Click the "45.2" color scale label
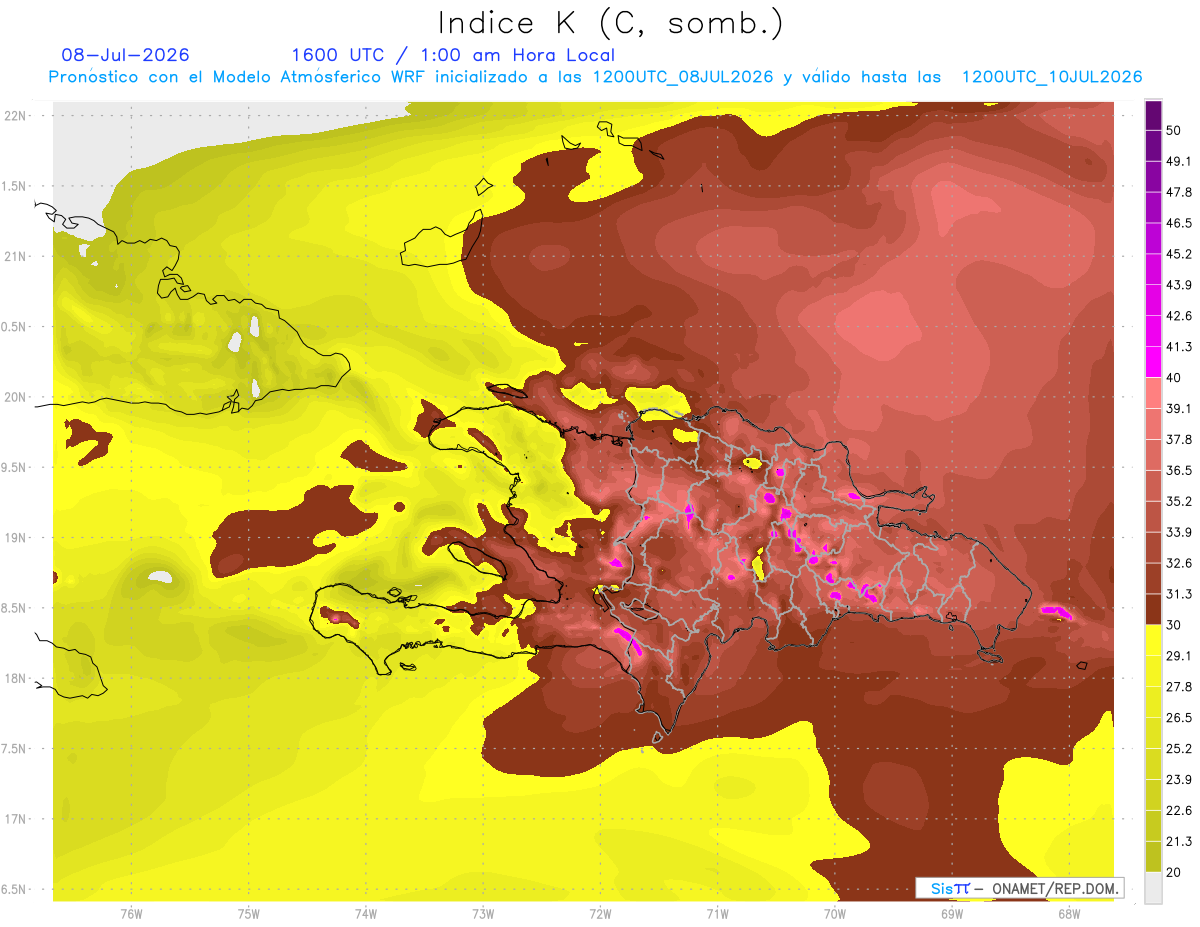This screenshot has width=1200, height=927. [1179, 254]
